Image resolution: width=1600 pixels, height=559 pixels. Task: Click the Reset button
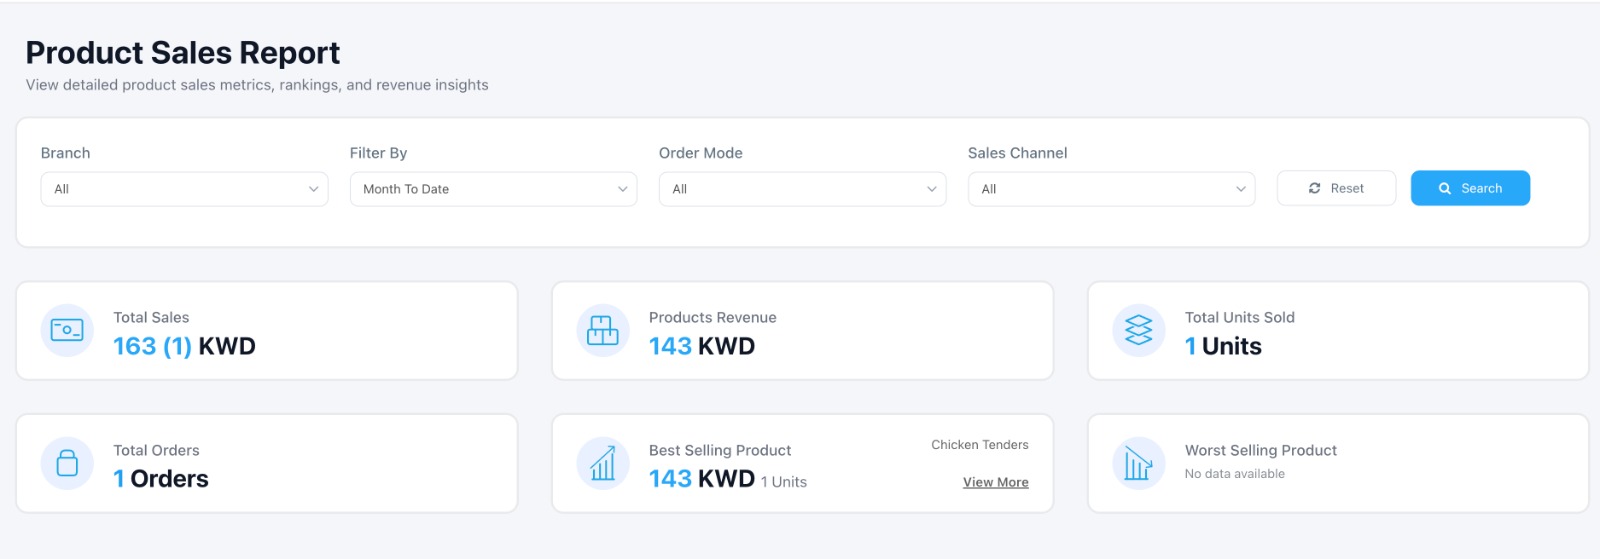tap(1336, 188)
